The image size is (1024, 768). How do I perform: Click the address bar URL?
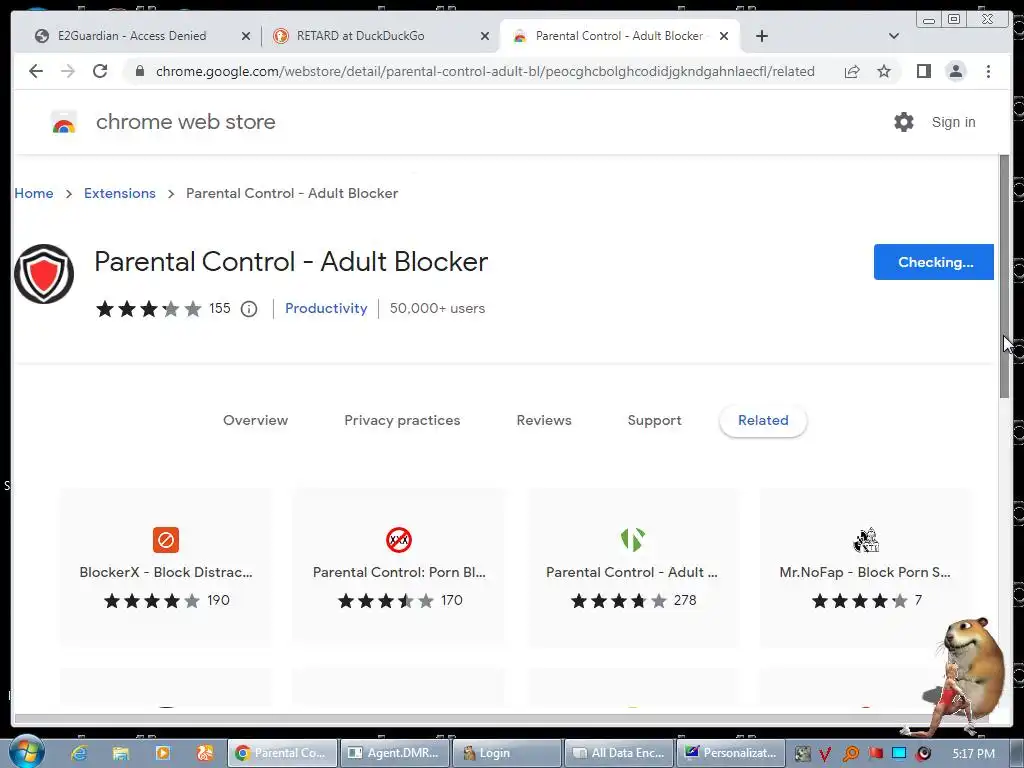click(485, 71)
